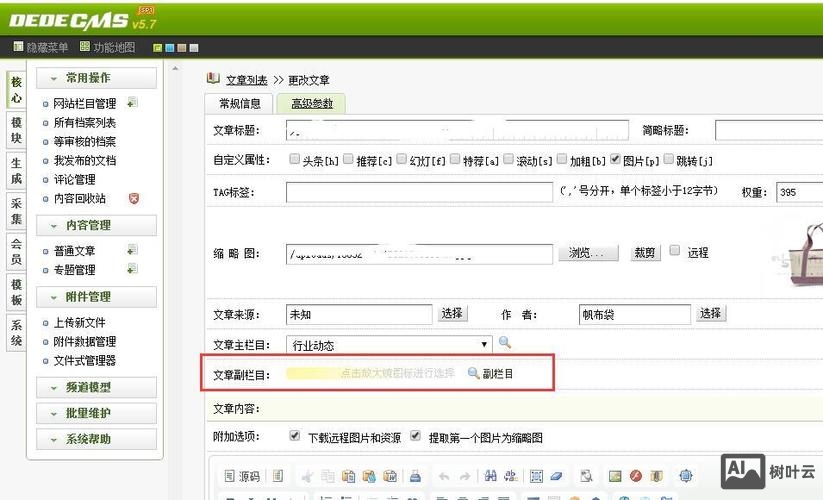Check the 滚动[s] attribute checkbox
The width and height of the screenshot is (823, 500).
click(x=508, y=159)
